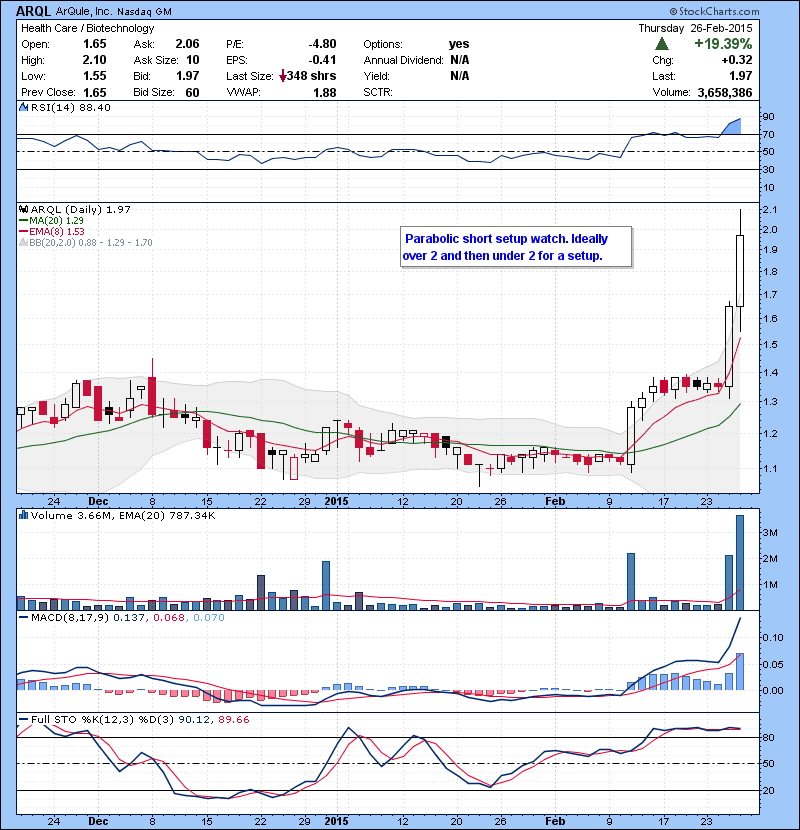Viewport: 800px width, 830px height.
Task: Click the green up arrow beside +19.39%
Action: coord(662,45)
